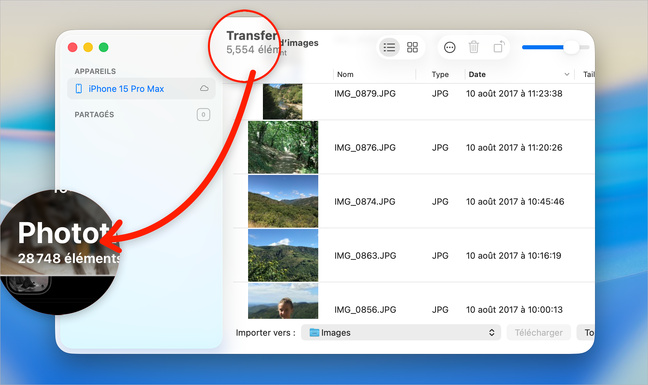Click the cloud icon beside iPhone
648x385 pixels.
(x=204, y=88)
